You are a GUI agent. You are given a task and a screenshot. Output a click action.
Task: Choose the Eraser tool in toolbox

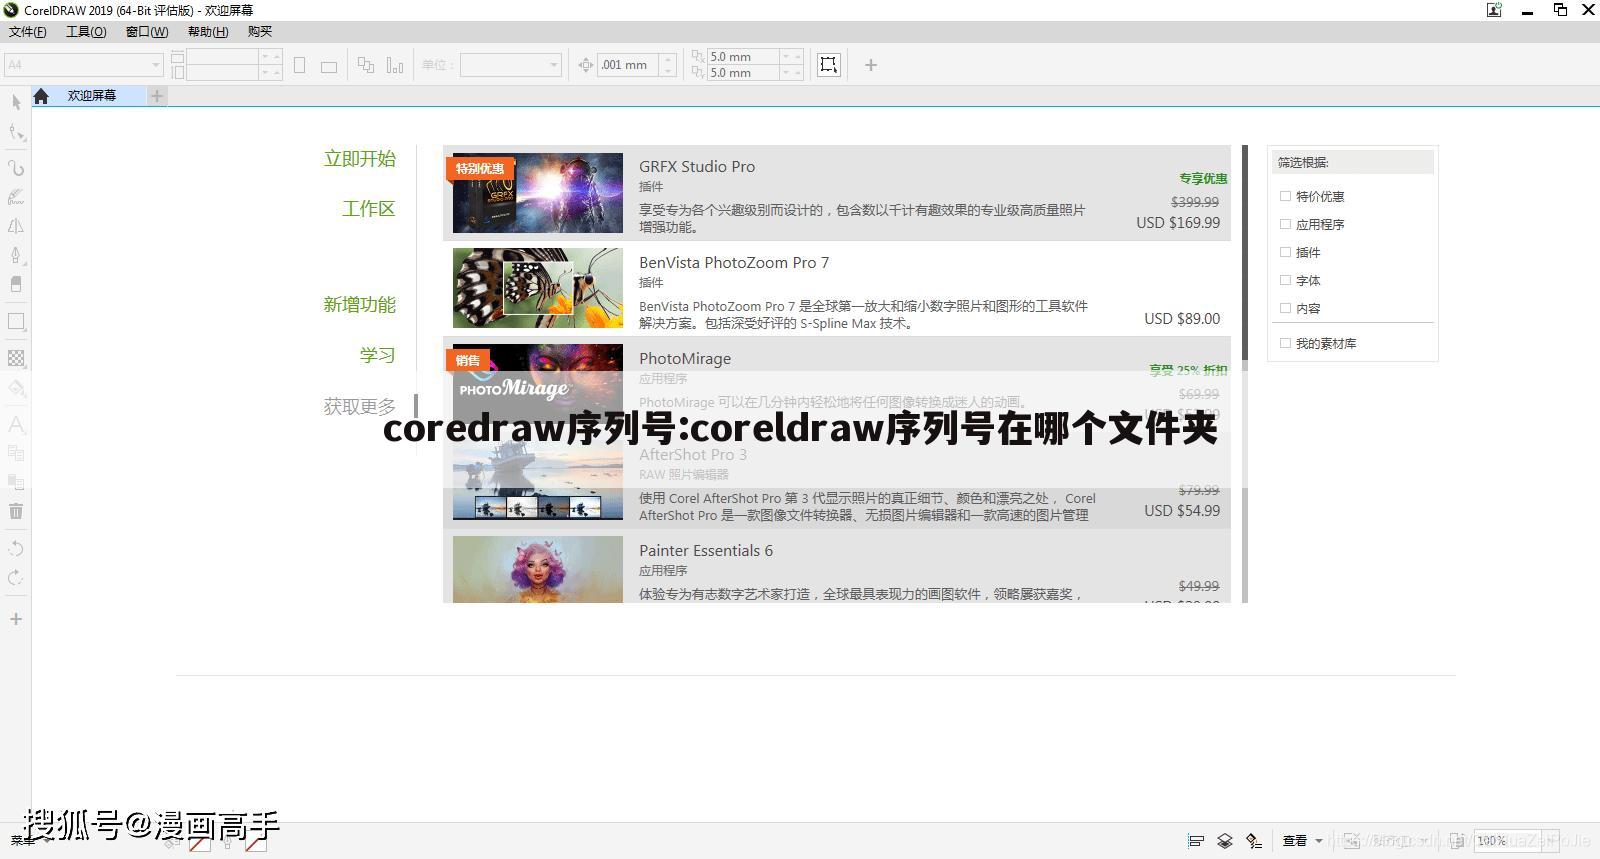click(x=16, y=284)
